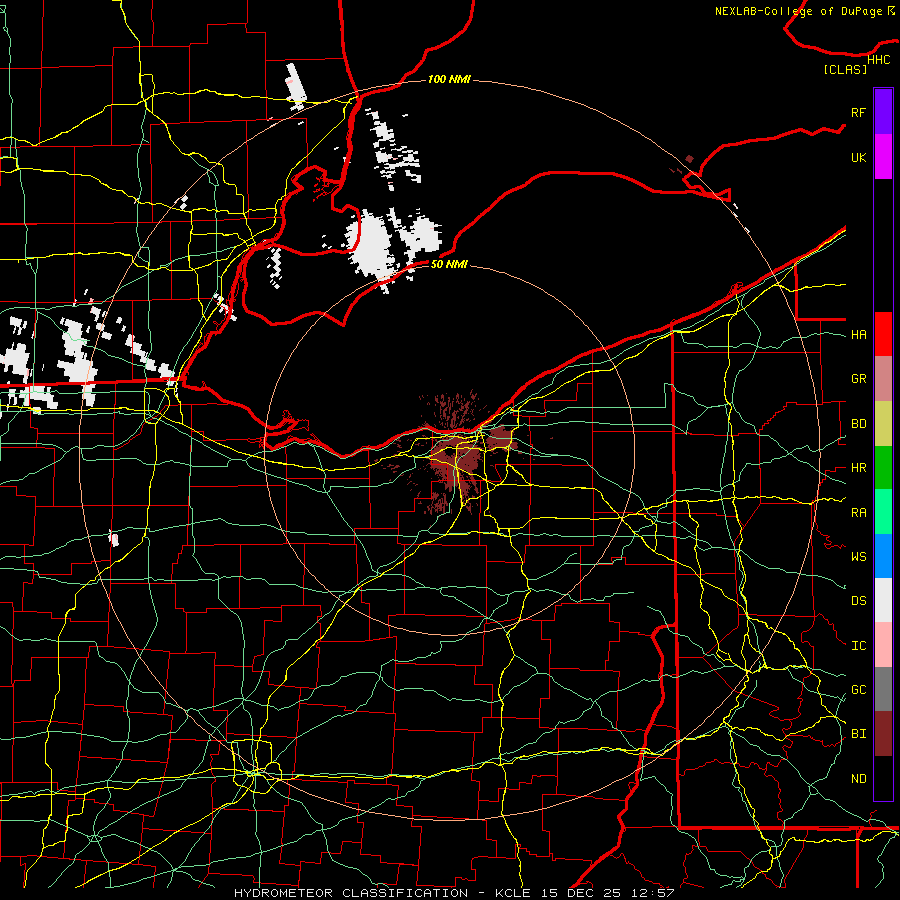Image resolution: width=900 pixels, height=900 pixels.
Task: Click the red HA legend swatch
Action: 883,334
